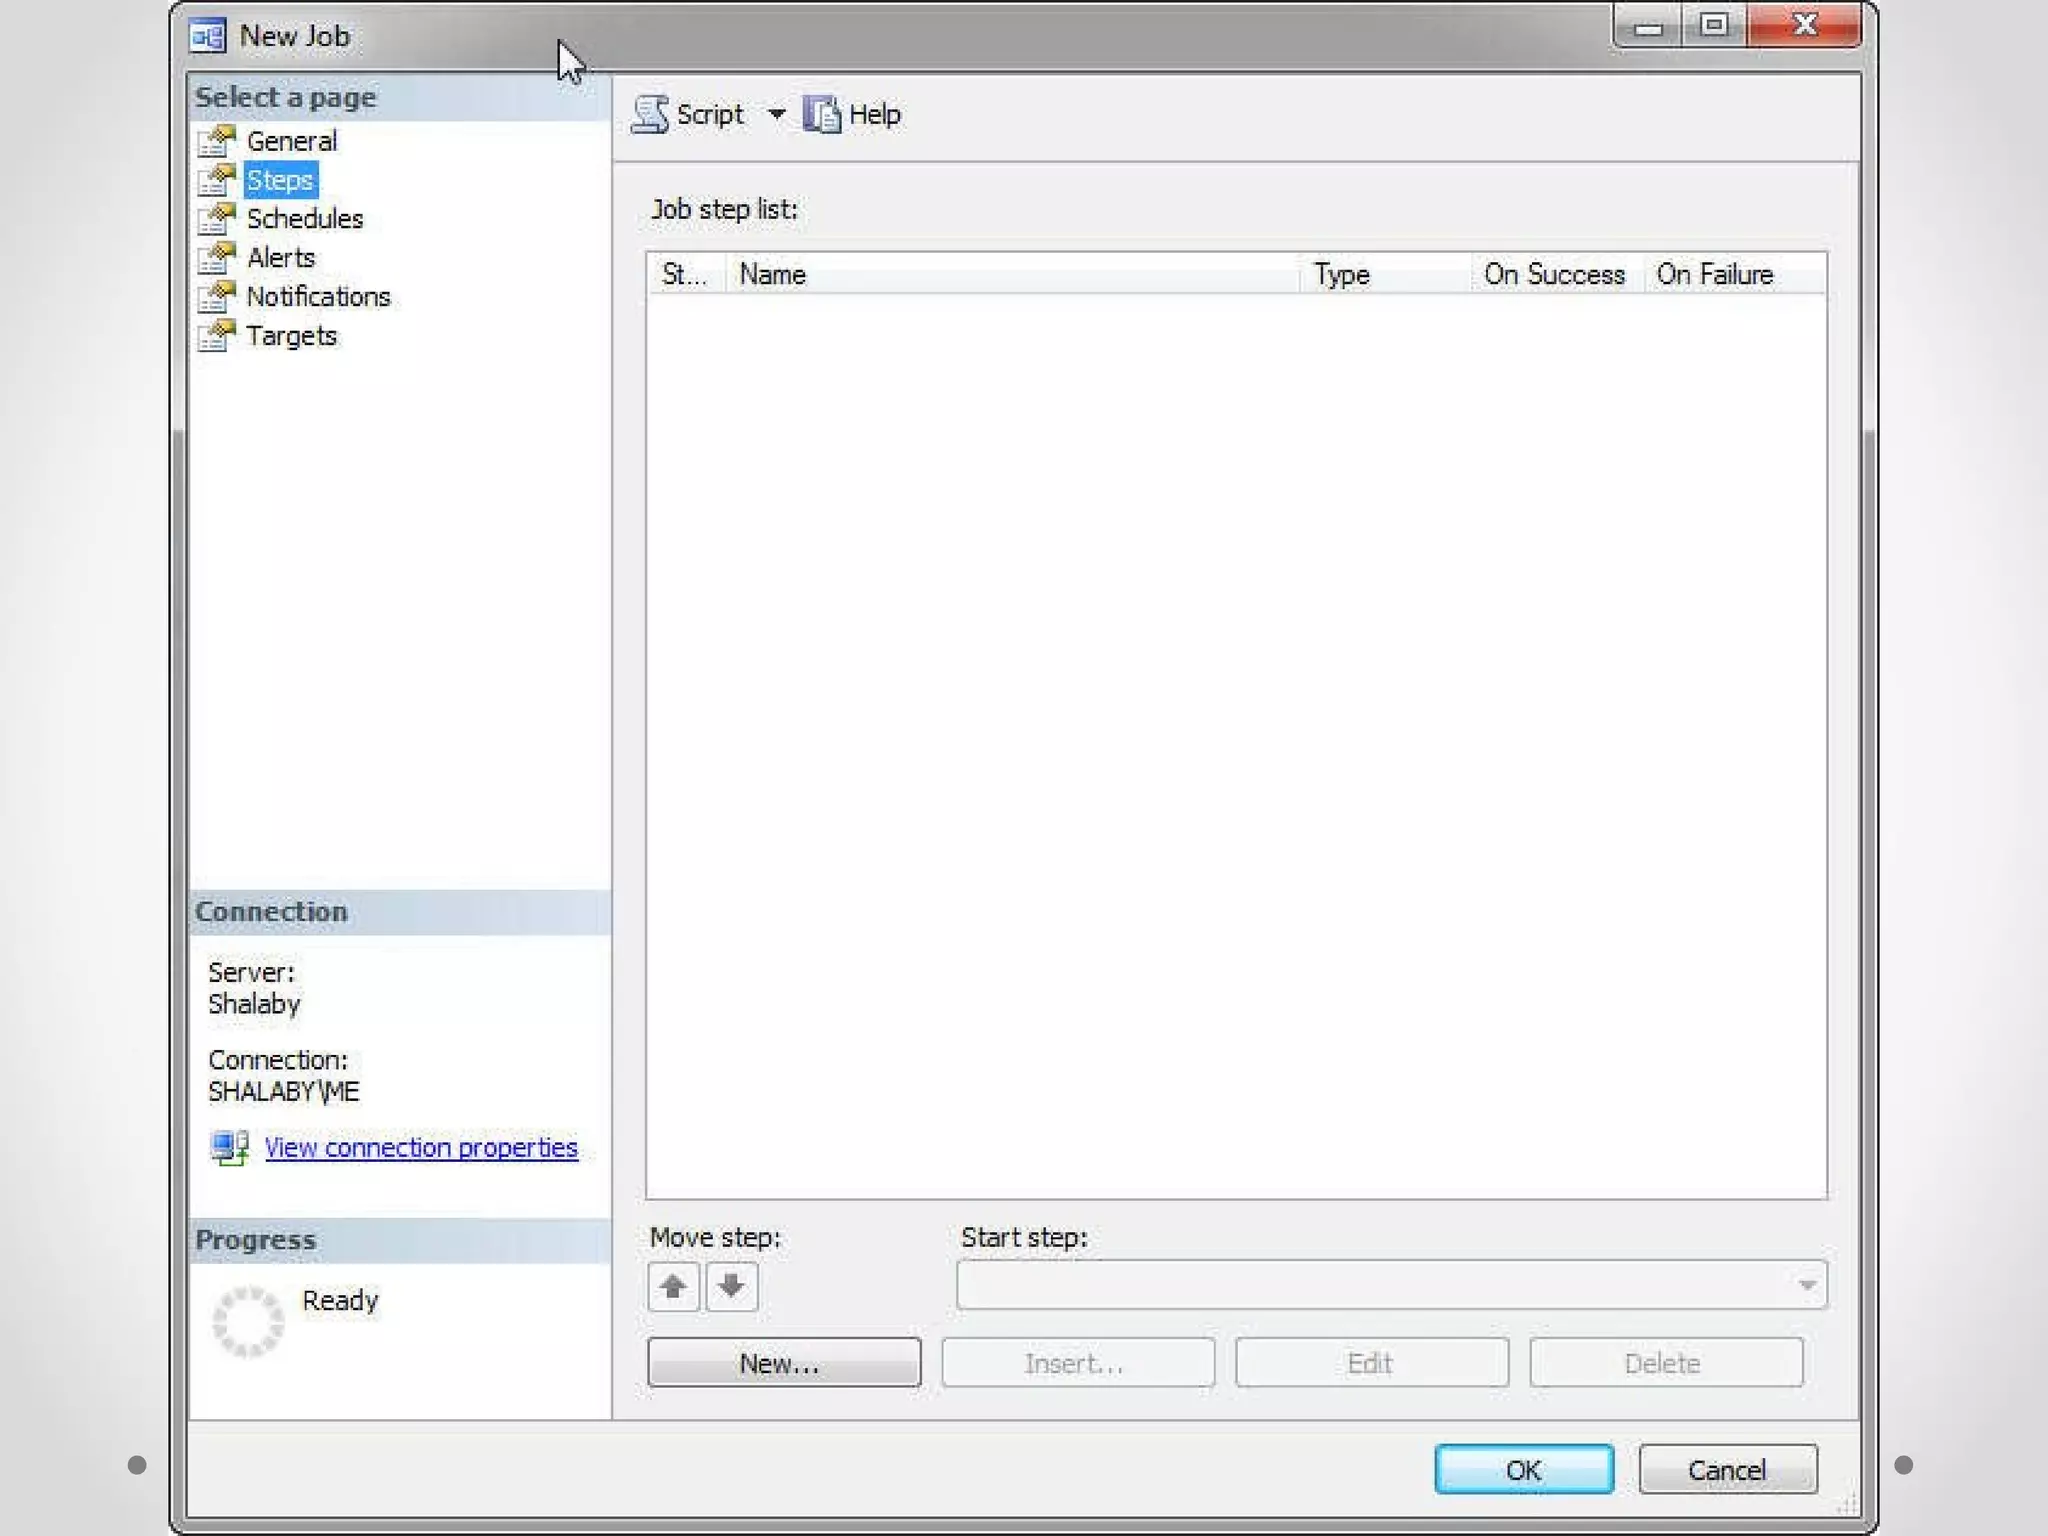The height and width of the screenshot is (1536, 2048).
Task: Open View connection properties link
Action: pos(421,1148)
